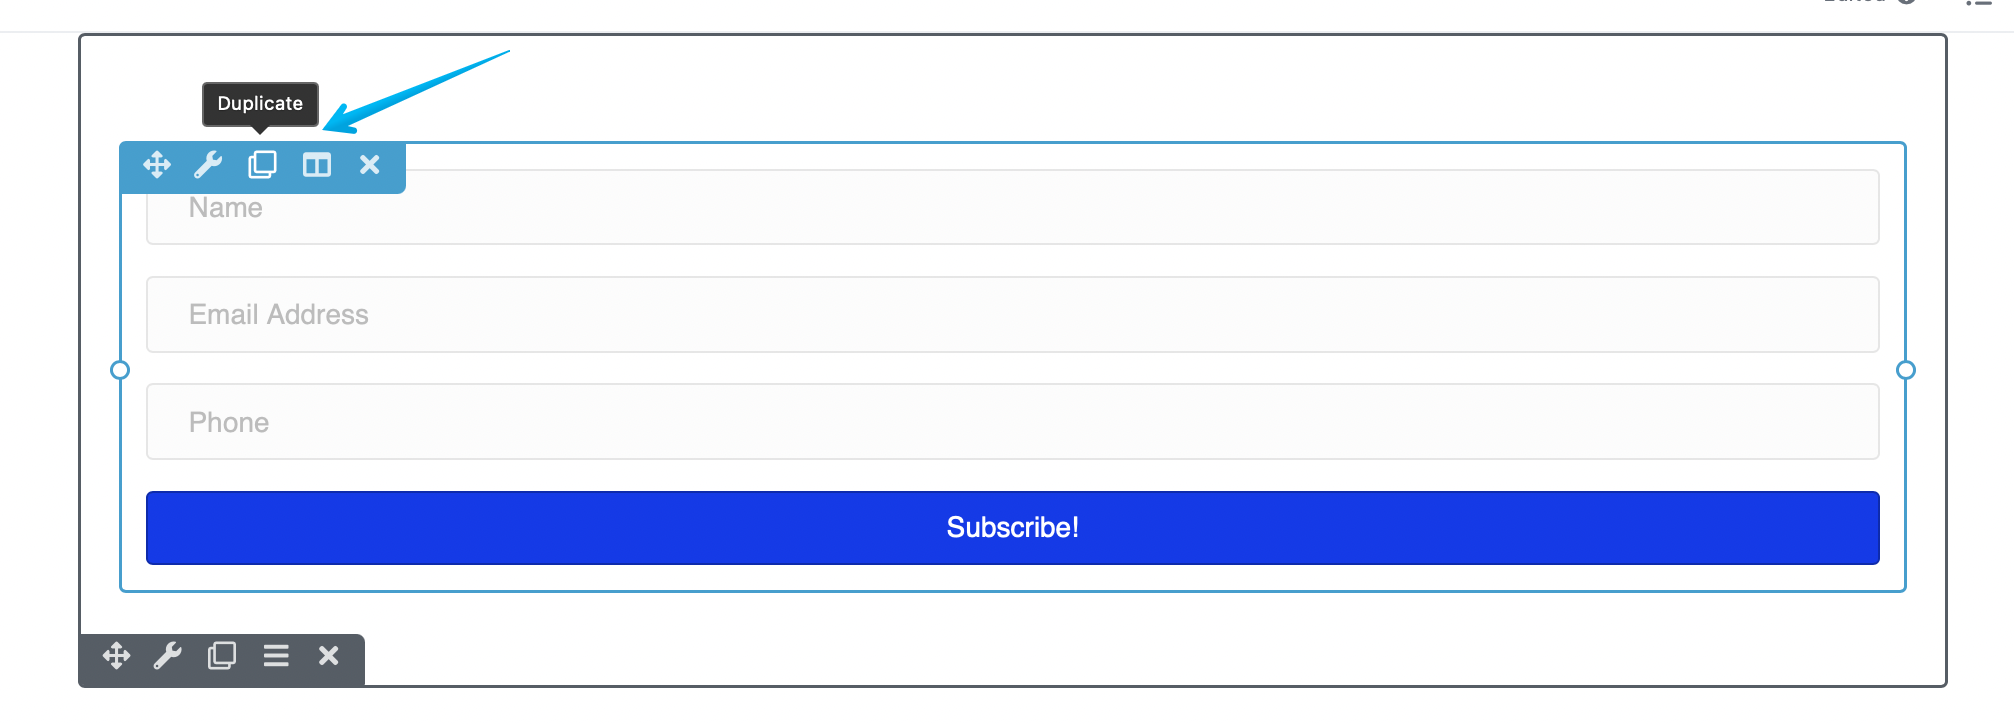The image size is (2014, 724).
Task: Click the right module resize handle
Action: tap(1906, 370)
